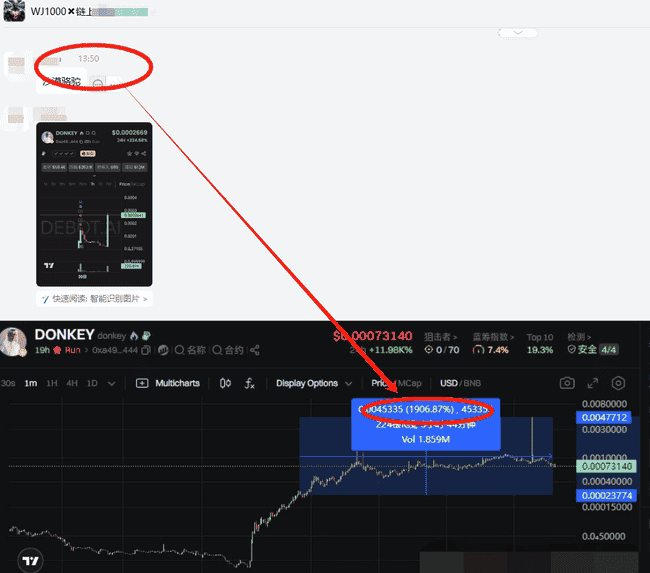Open chart settings hexagon icon

618,383
